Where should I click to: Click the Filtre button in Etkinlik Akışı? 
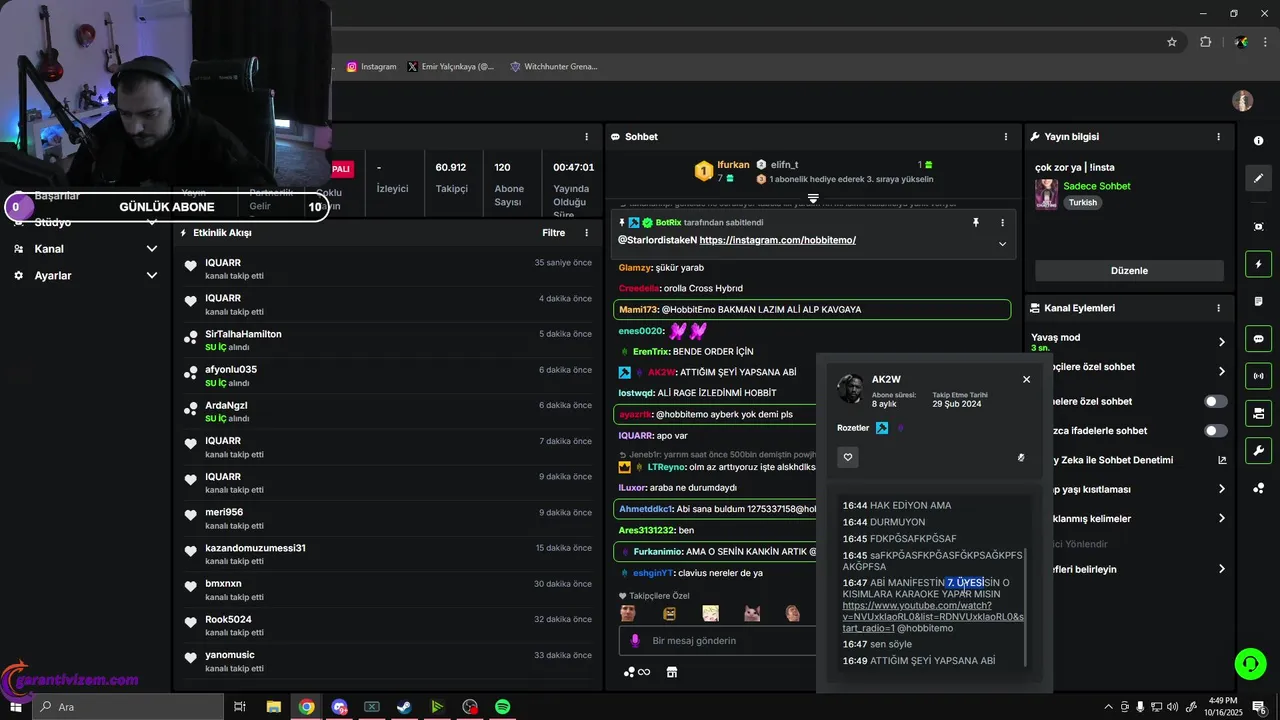(x=553, y=233)
